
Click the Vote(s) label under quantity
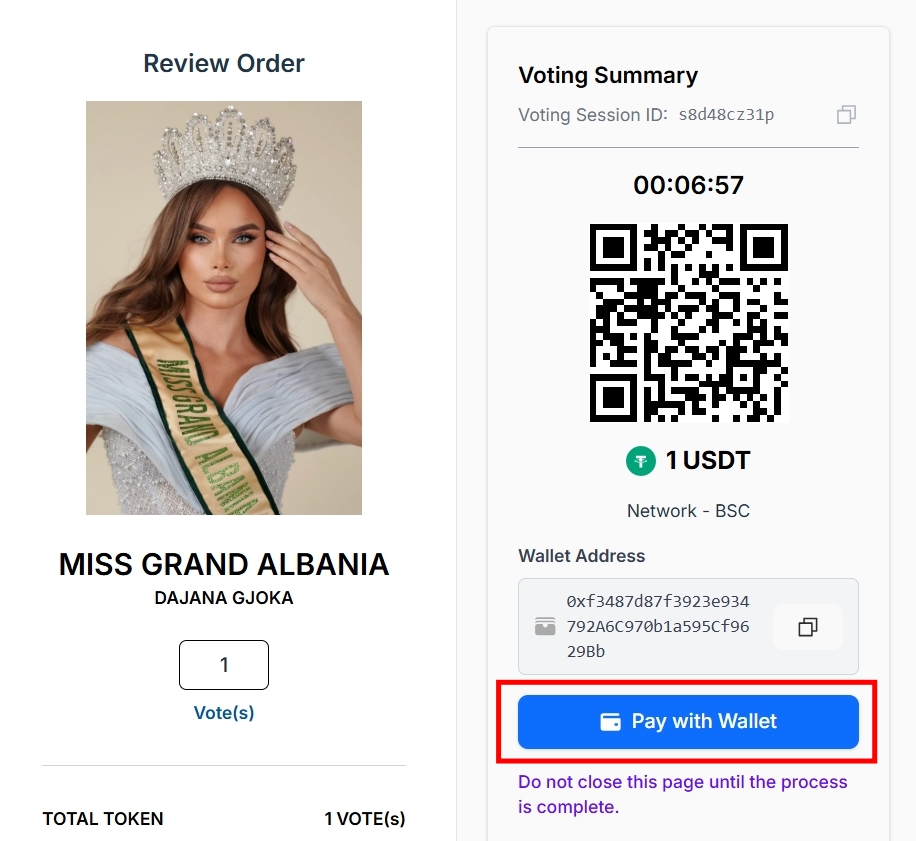point(224,713)
